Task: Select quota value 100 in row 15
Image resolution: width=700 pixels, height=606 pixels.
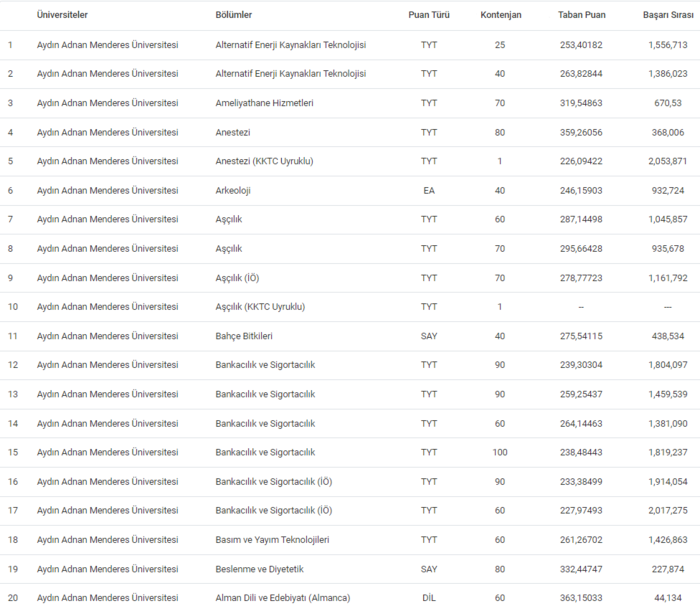Action: click(x=500, y=452)
